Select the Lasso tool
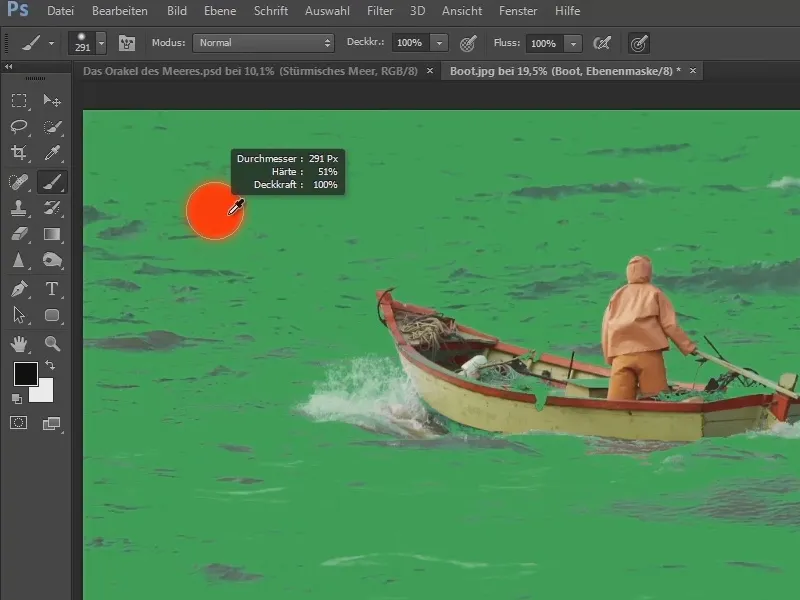800x600 pixels. click(19, 127)
